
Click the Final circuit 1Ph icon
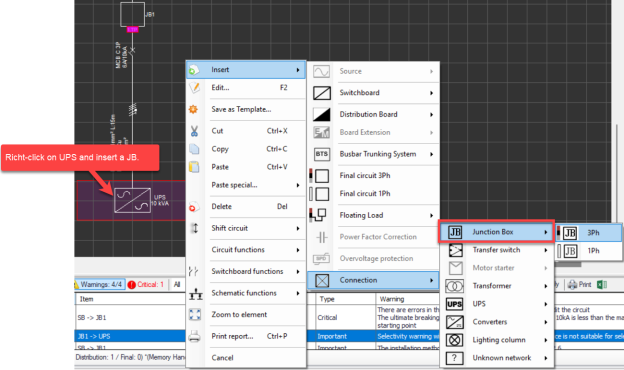(x=320, y=194)
